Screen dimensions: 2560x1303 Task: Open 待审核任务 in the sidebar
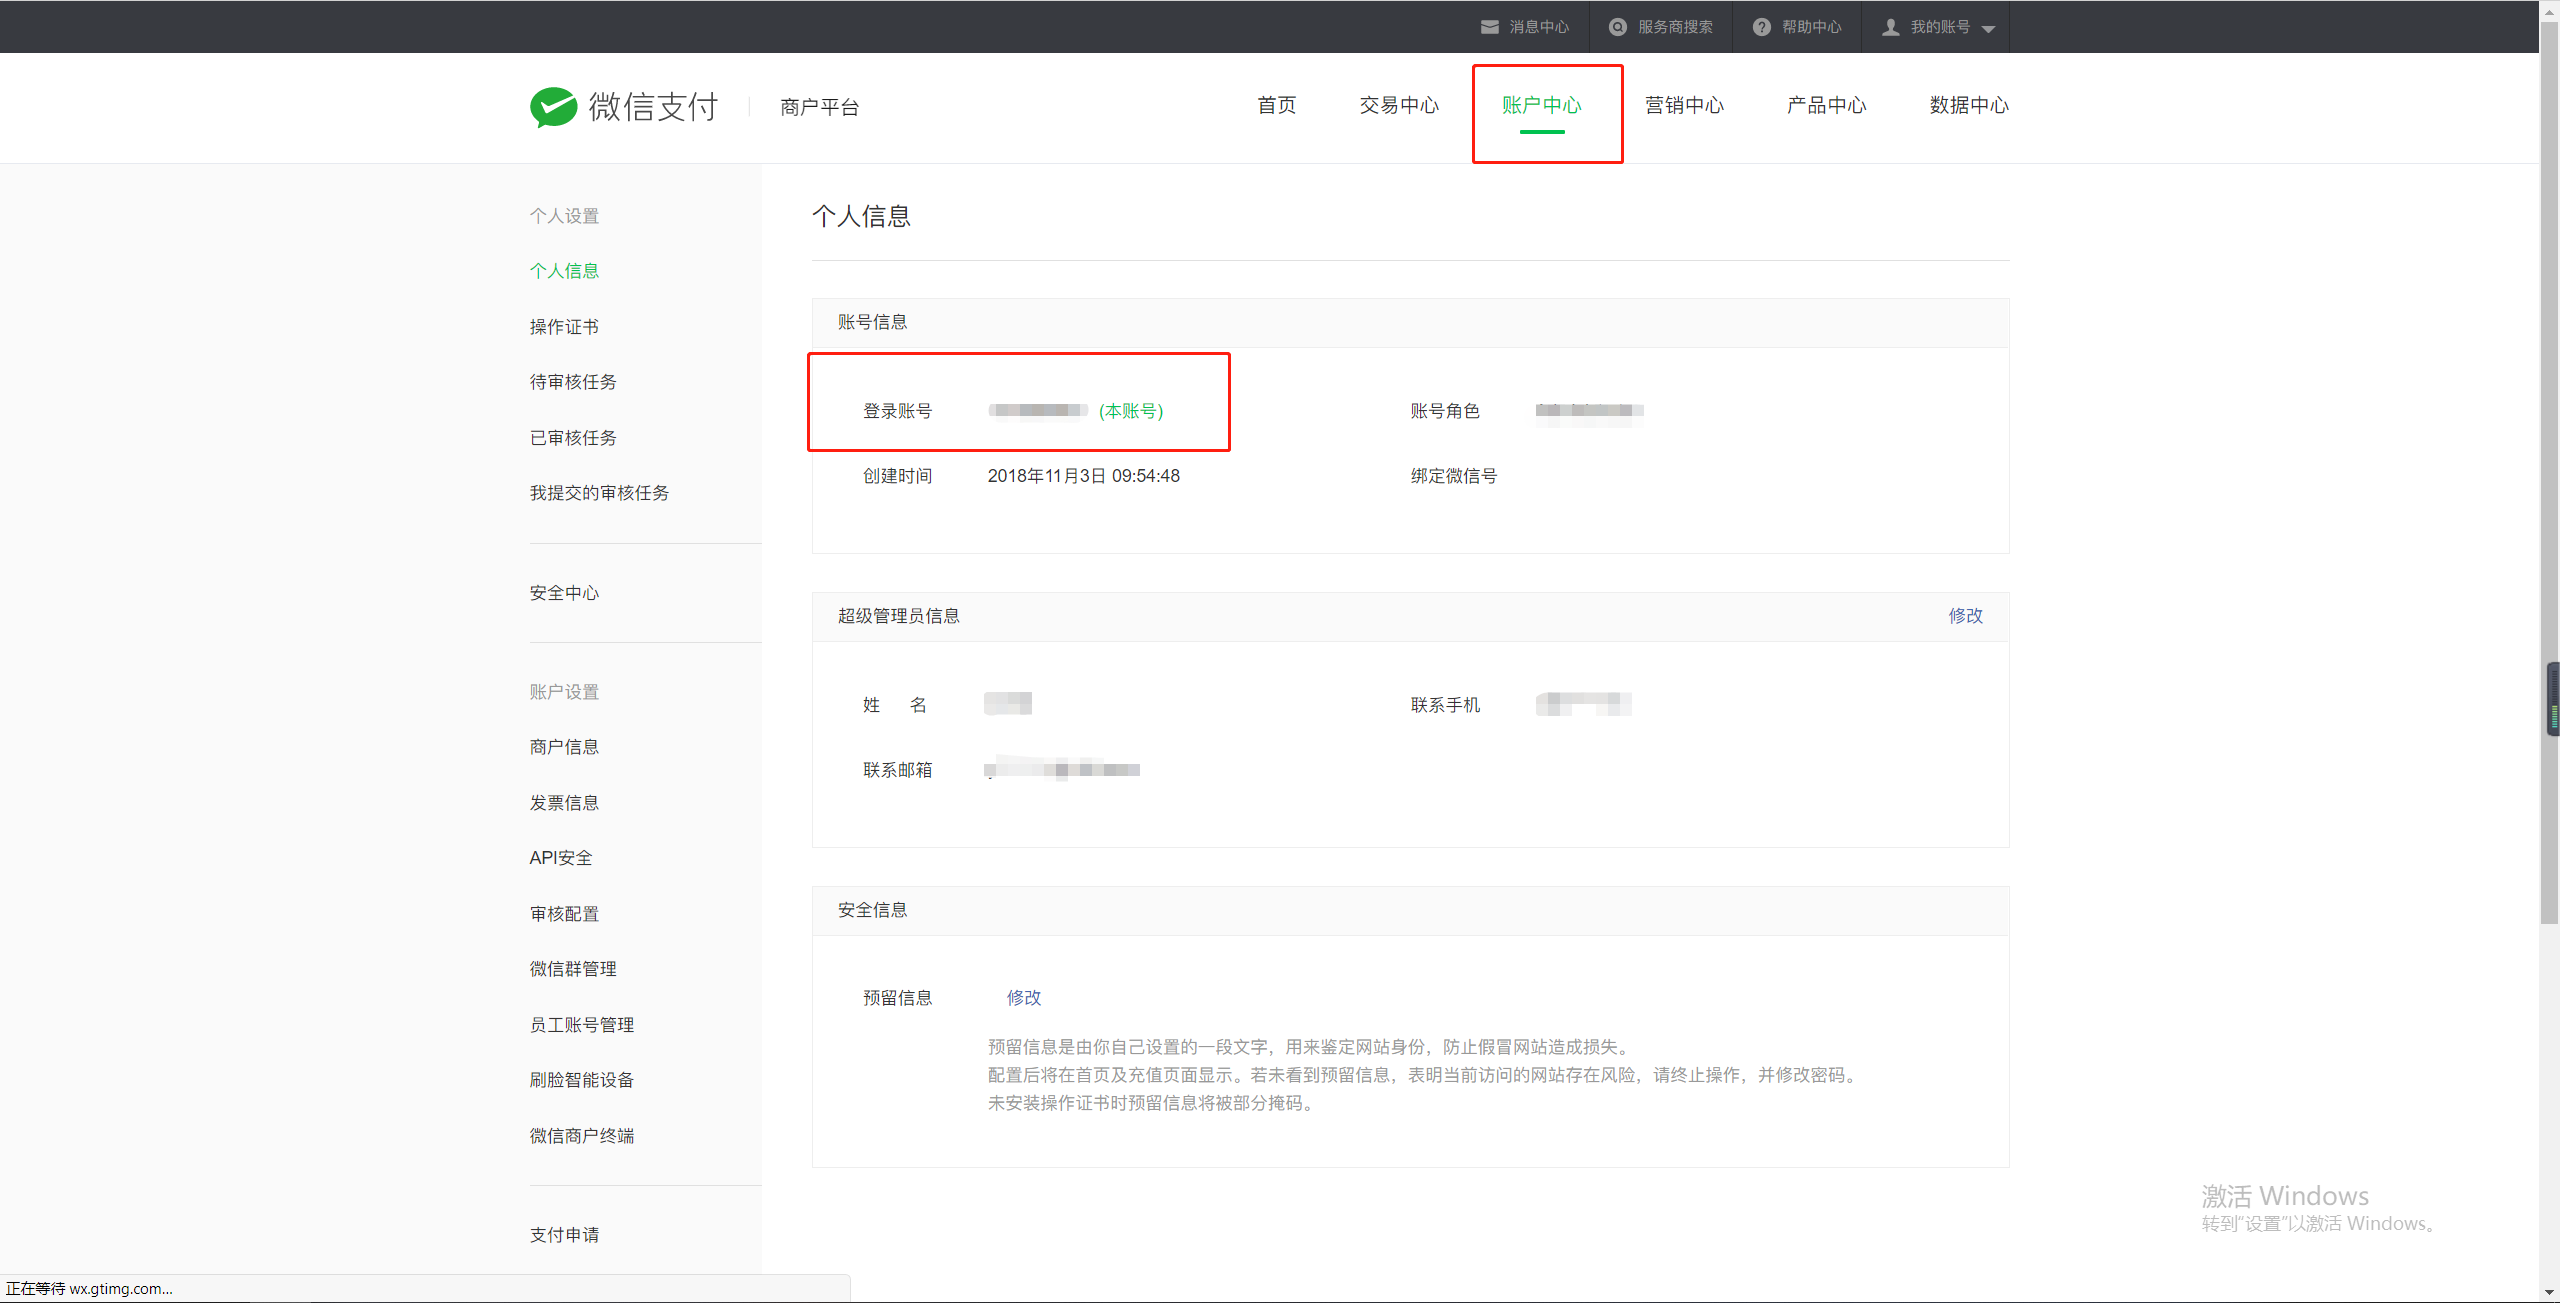point(573,382)
